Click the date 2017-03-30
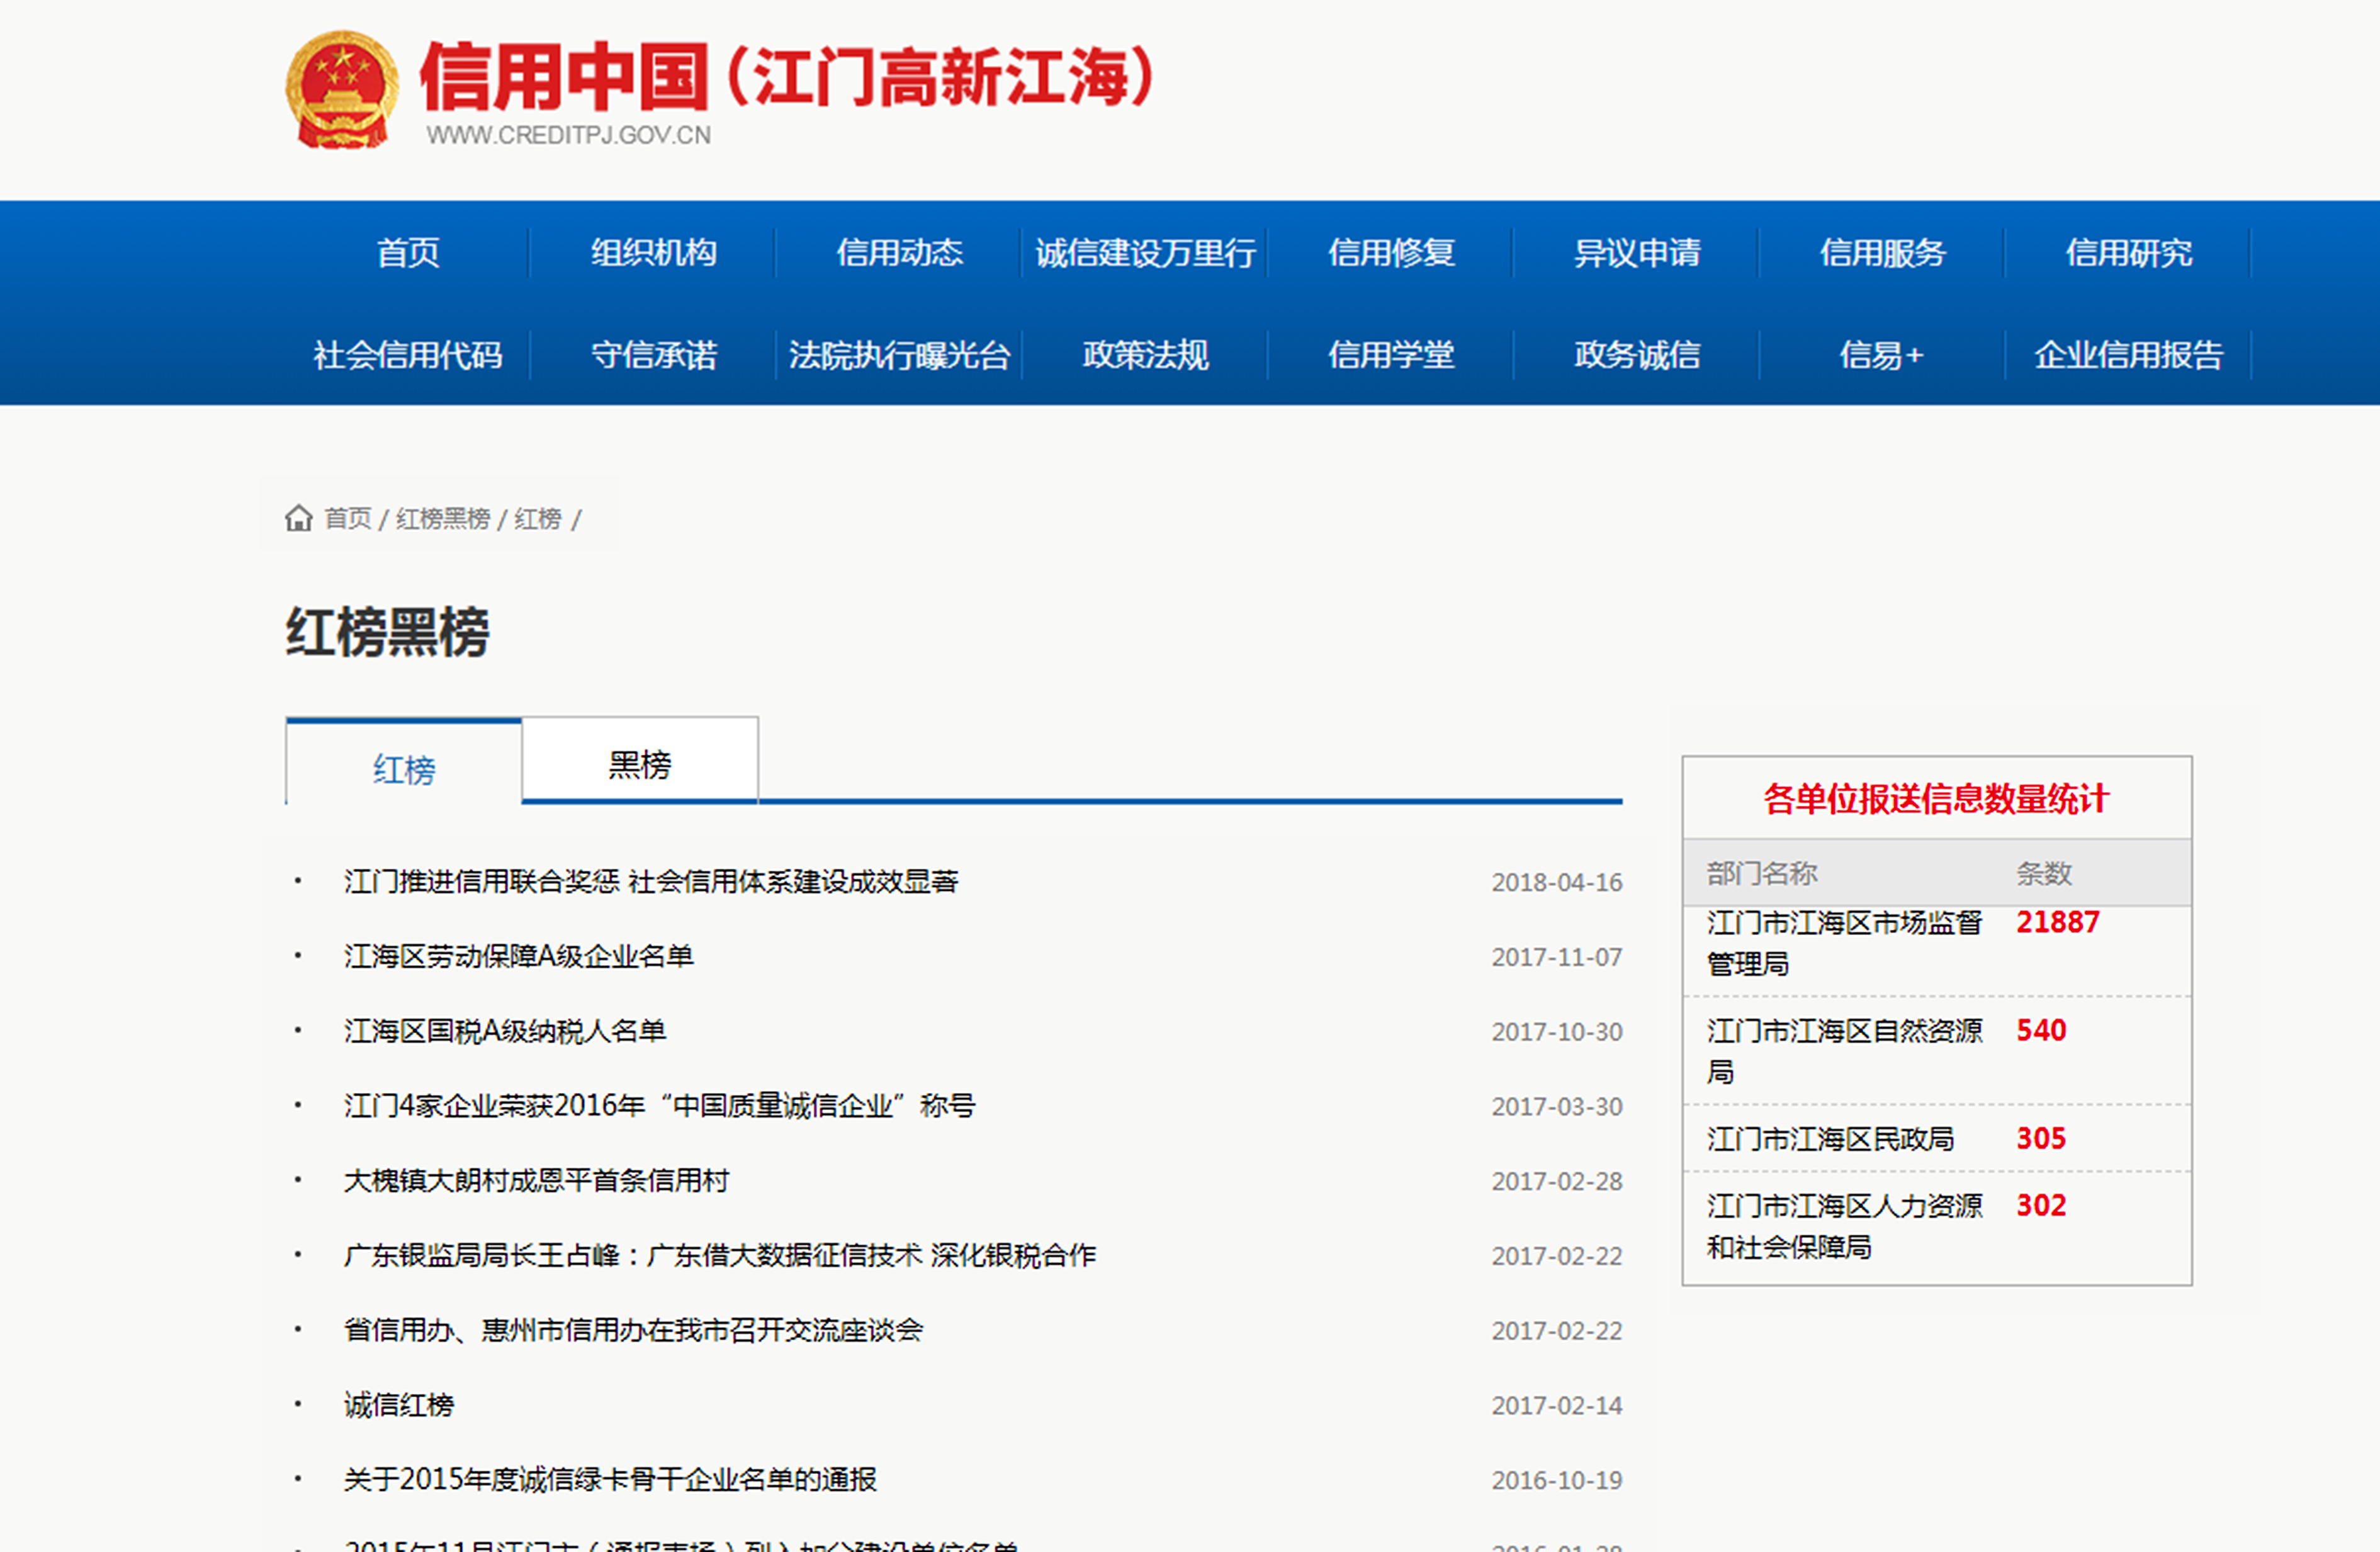The width and height of the screenshot is (2380, 1552). (x=1557, y=1106)
